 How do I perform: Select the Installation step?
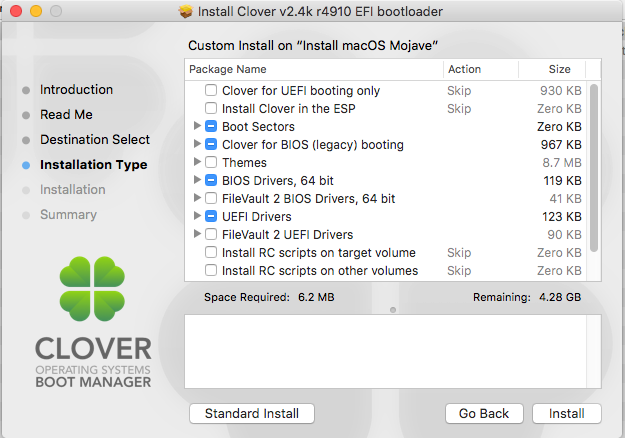tap(73, 190)
